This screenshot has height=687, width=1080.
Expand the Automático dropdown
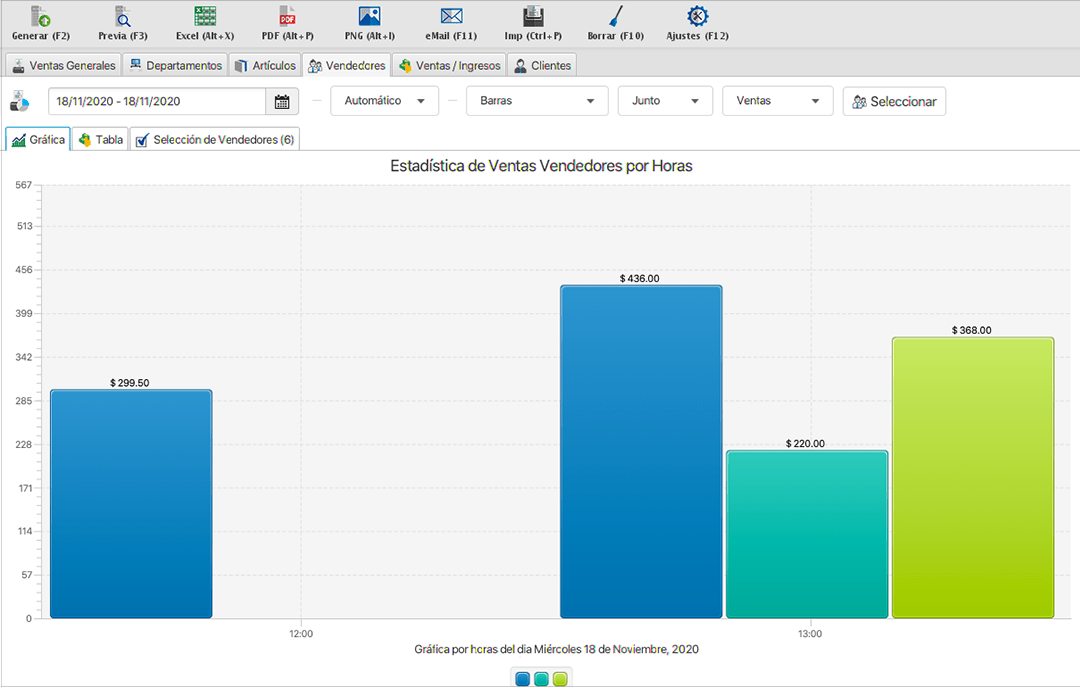[x=384, y=101]
